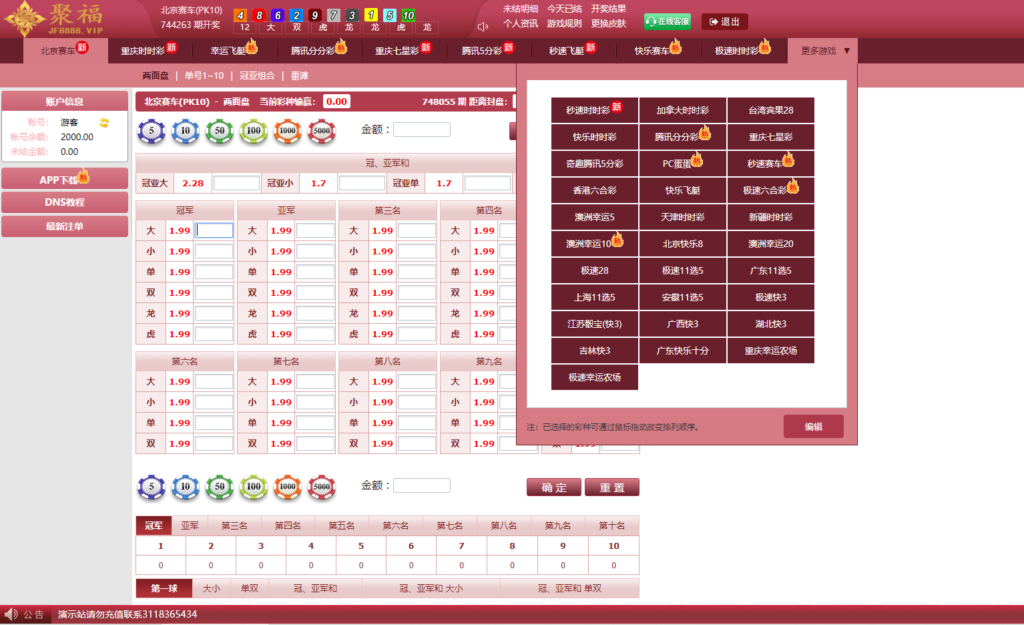Pick the 1000 orange chip in top row
The width and height of the screenshot is (1024, 625).
click(x=287, y=130)
